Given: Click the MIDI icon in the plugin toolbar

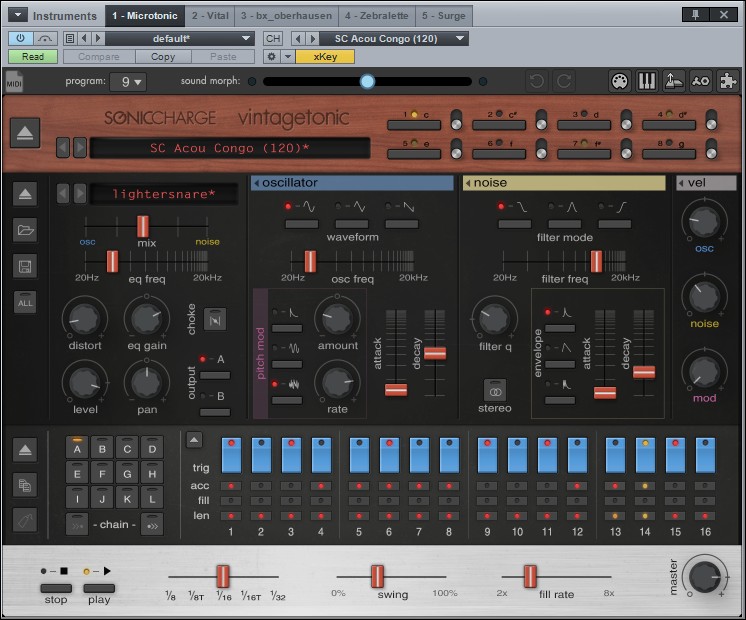Looking at the screenshot, I should [x=14, y=82].
